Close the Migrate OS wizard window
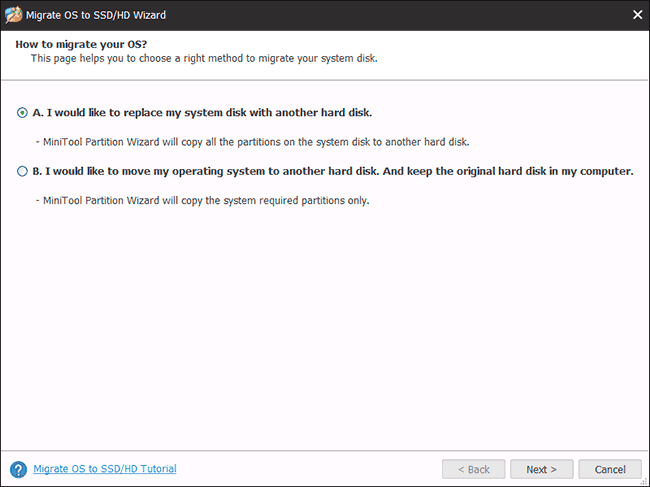The width and height of the screenshot is (650, 487). pos(637,14)
